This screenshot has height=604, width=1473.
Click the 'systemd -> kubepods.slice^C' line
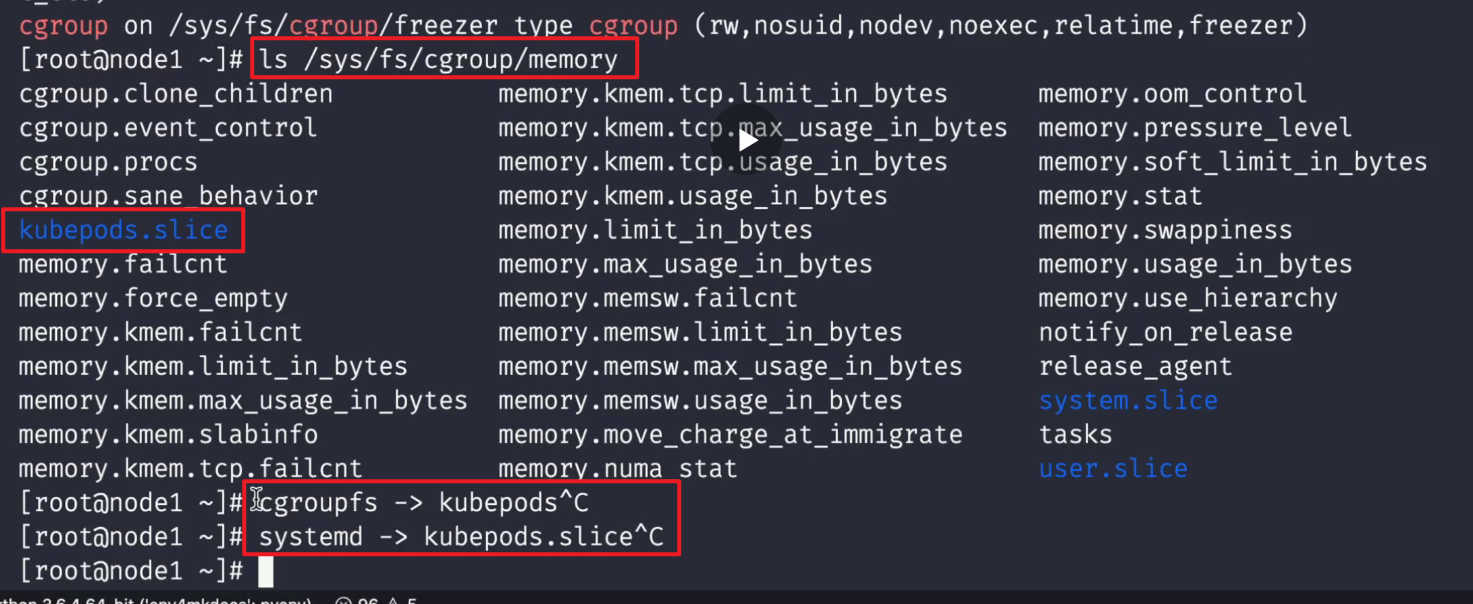coord(461,537)
